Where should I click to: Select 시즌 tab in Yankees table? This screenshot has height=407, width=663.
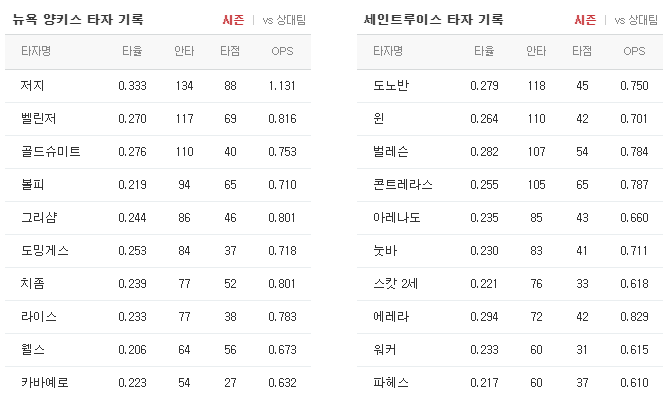[x=233, y=20]
